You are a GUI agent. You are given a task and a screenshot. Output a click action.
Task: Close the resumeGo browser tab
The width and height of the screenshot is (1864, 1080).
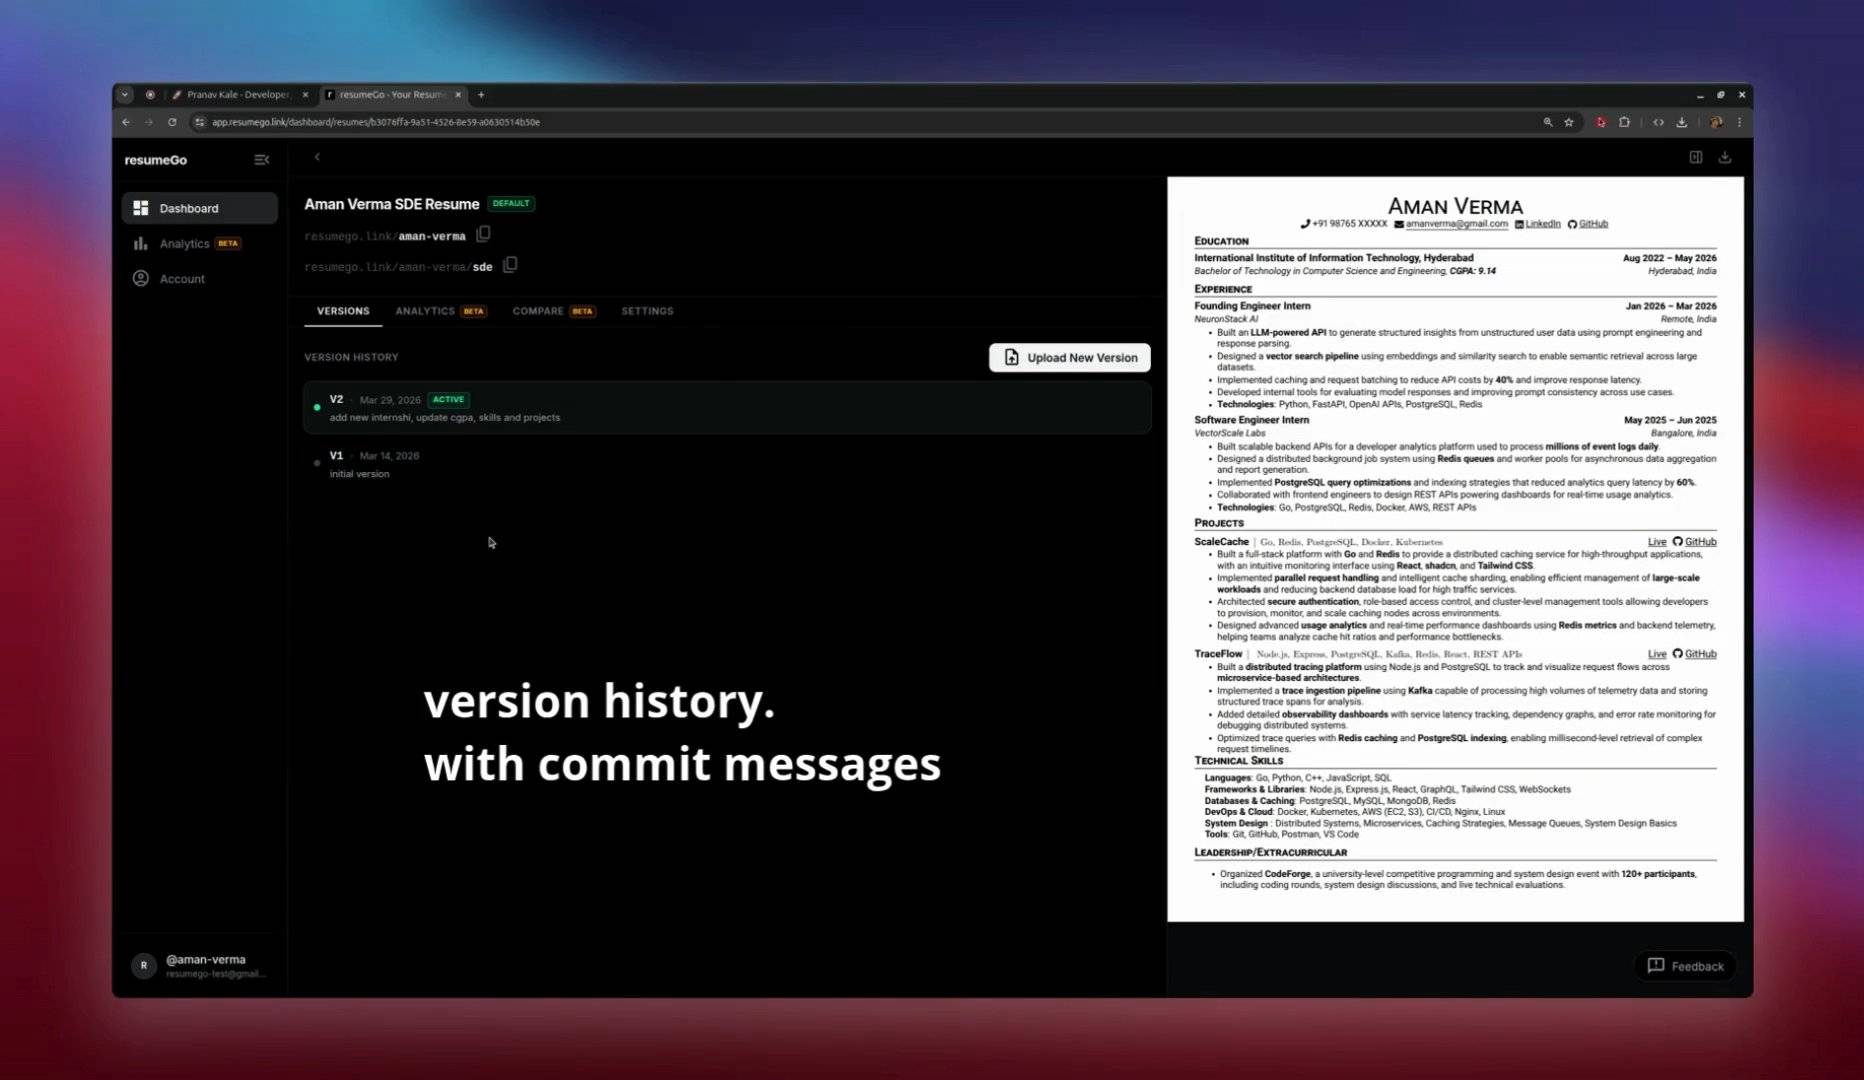[458, 95]
